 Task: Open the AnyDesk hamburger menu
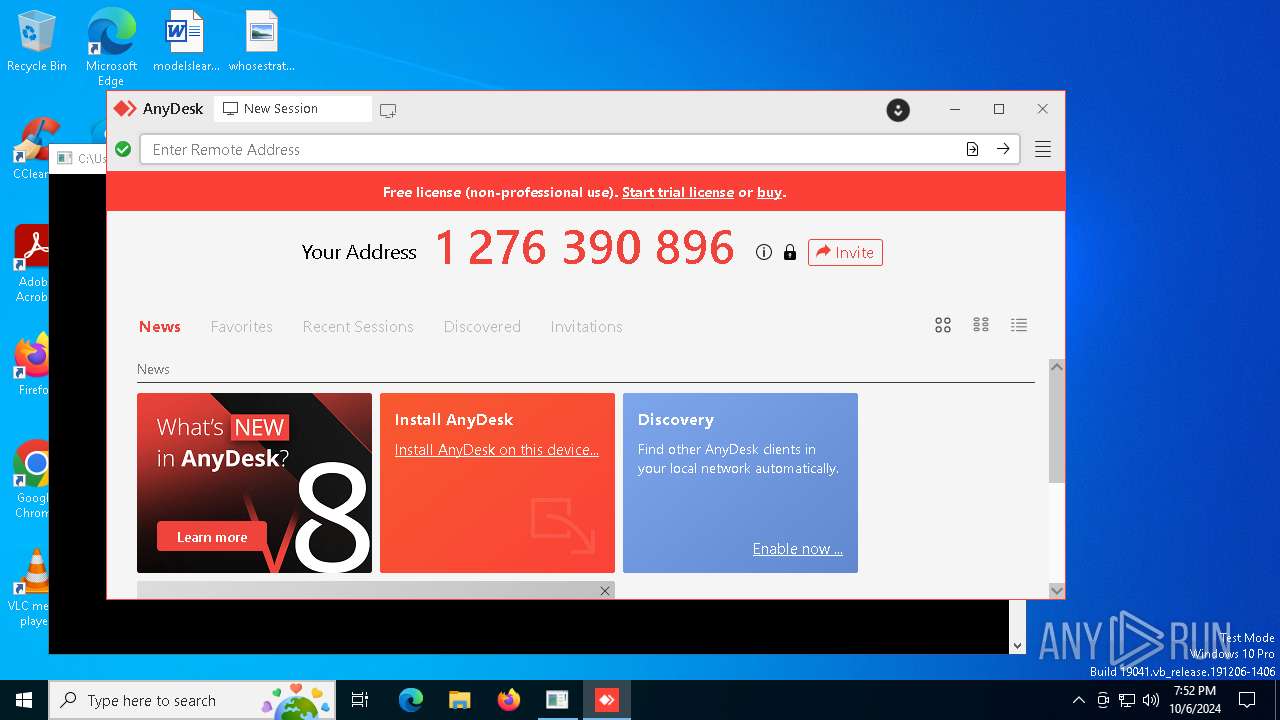[1042, 149]
